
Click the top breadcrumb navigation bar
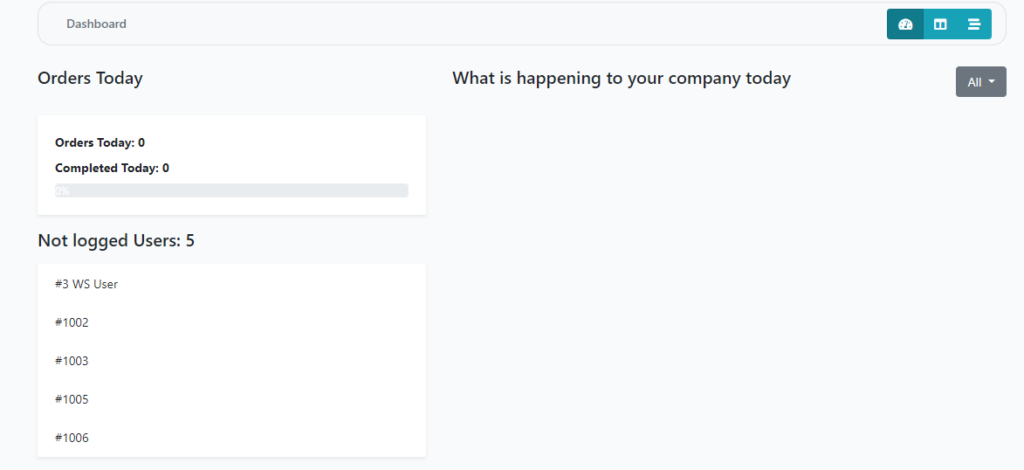tap(500, 24)
